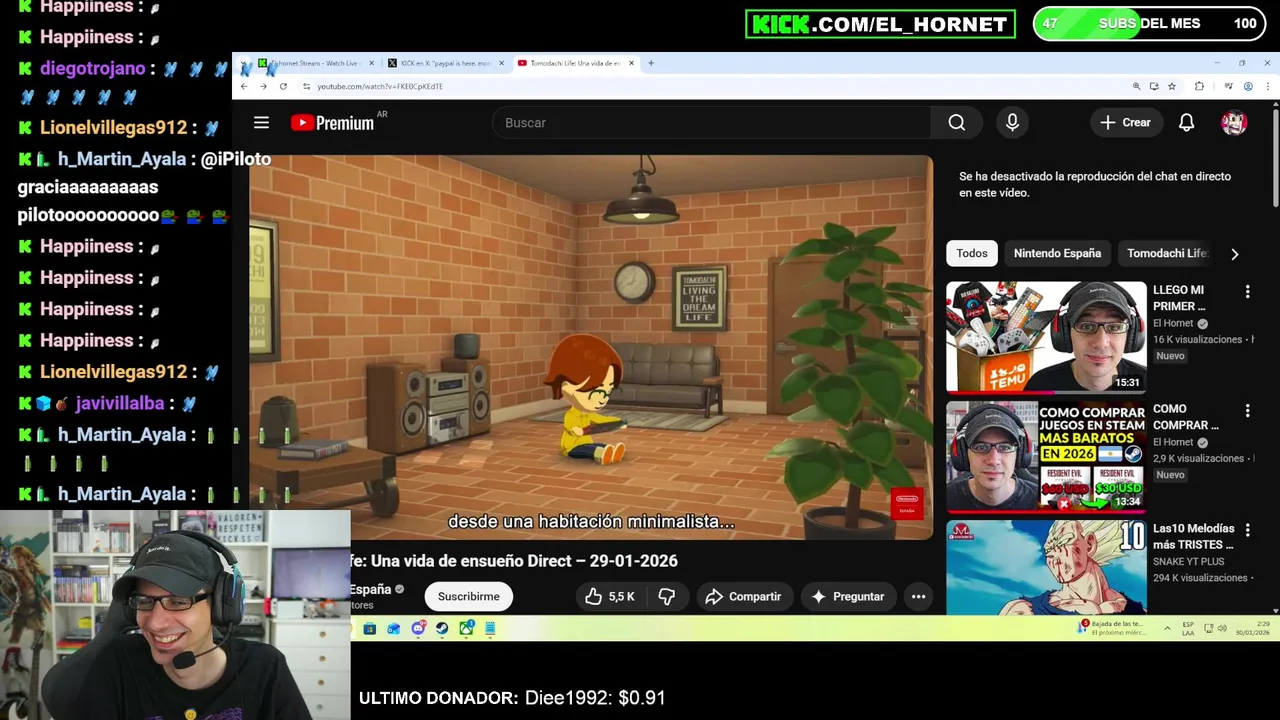Click the Las10 Melodías más TRISTES title

point(1193,536)
